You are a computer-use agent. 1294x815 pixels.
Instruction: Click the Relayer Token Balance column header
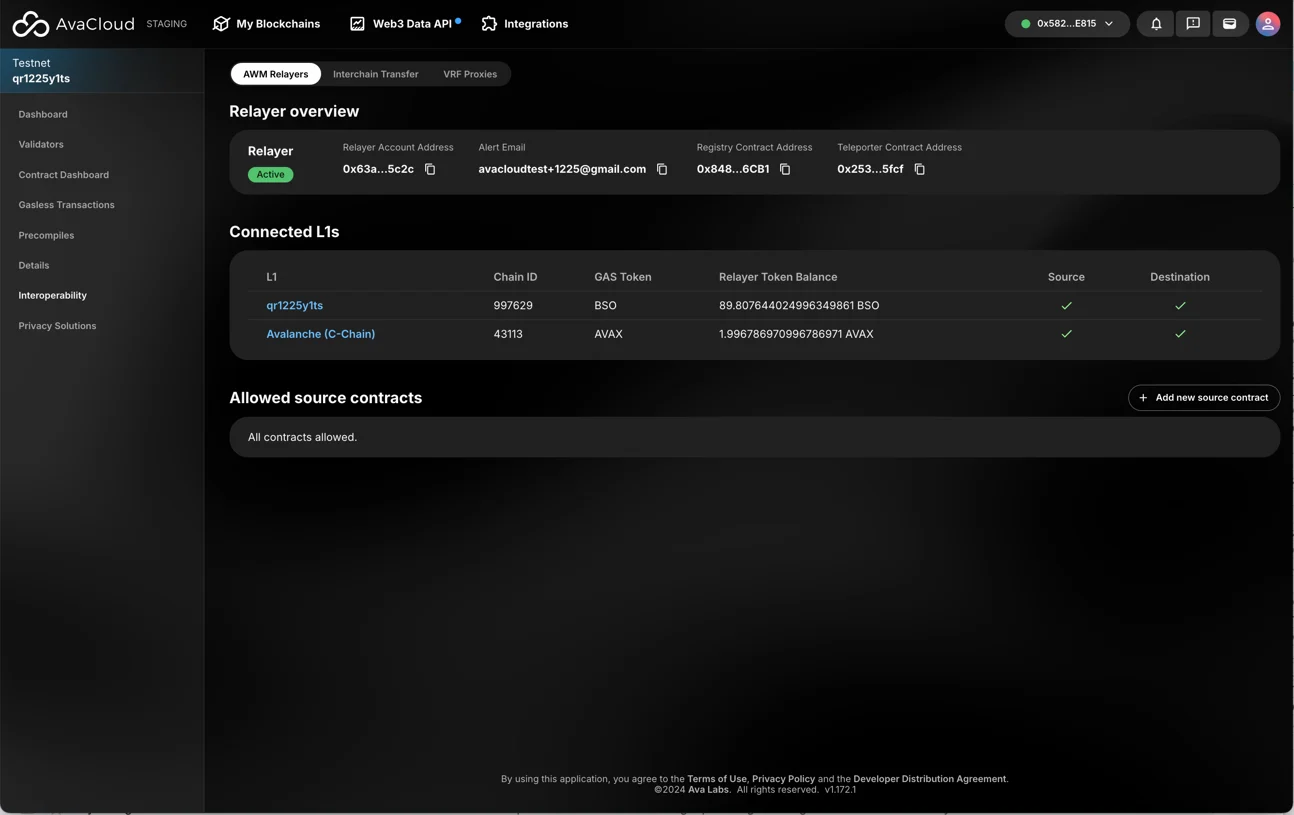coord(778,277)
